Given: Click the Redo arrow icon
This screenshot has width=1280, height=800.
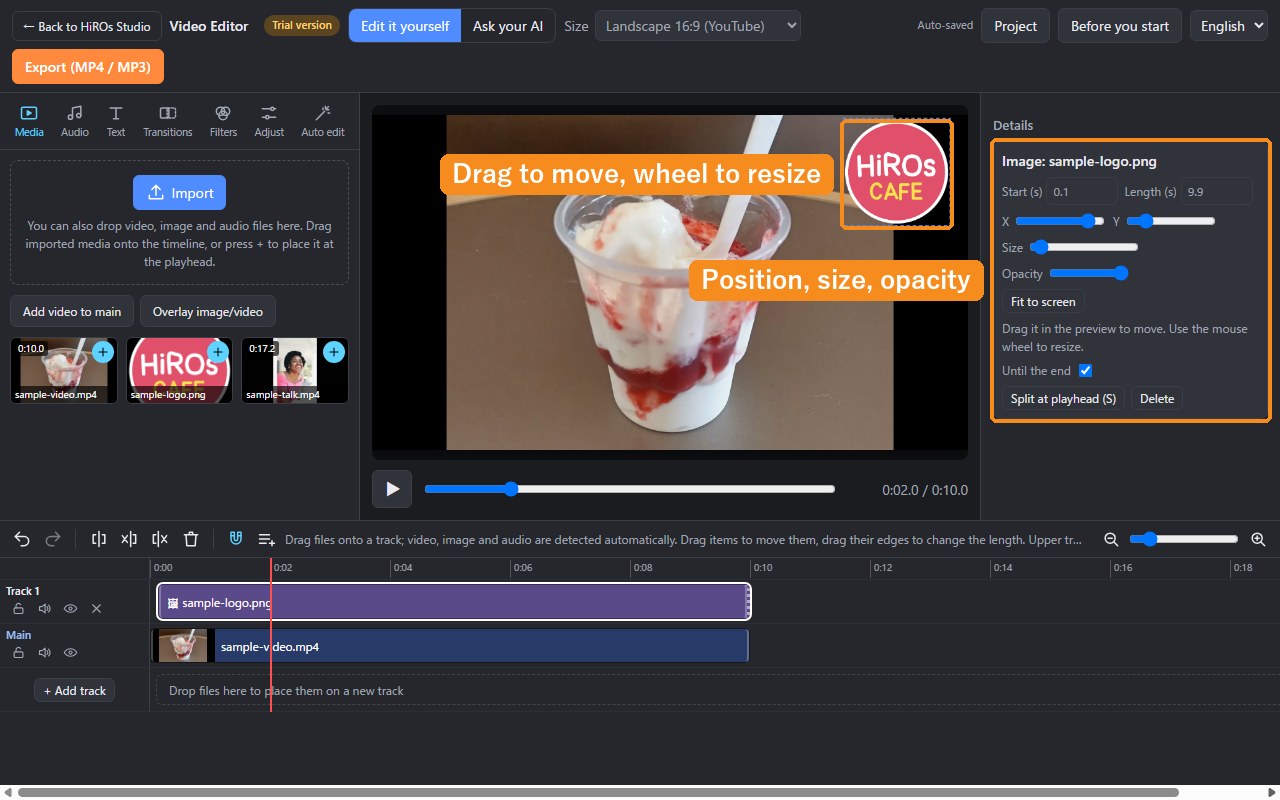Looking at the screenshot, I should click(x=53, y=539).
